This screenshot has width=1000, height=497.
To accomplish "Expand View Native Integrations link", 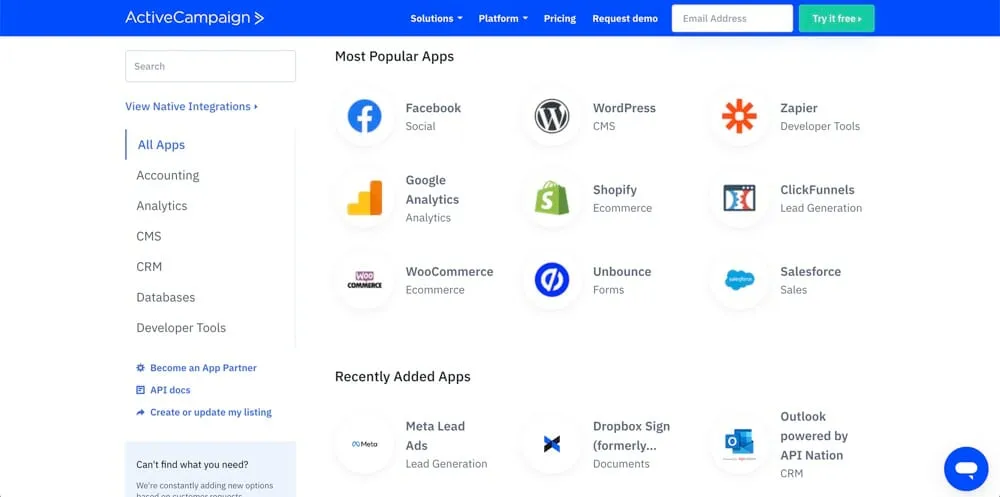I will 191,106.
